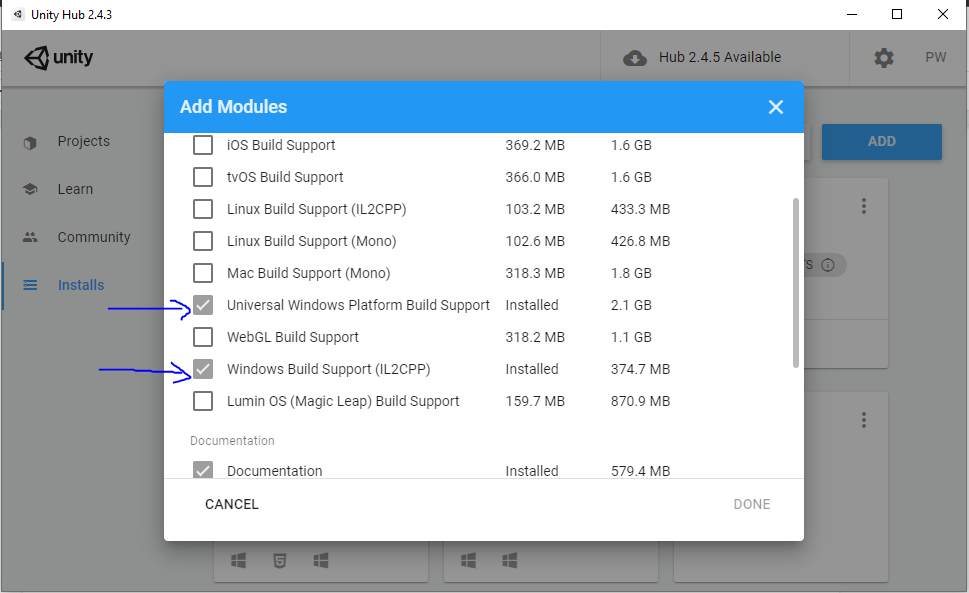The height and width of the screenshot is (593, 969).
Task: Click the CANCEL button in dialog
Action: point(232,504)
